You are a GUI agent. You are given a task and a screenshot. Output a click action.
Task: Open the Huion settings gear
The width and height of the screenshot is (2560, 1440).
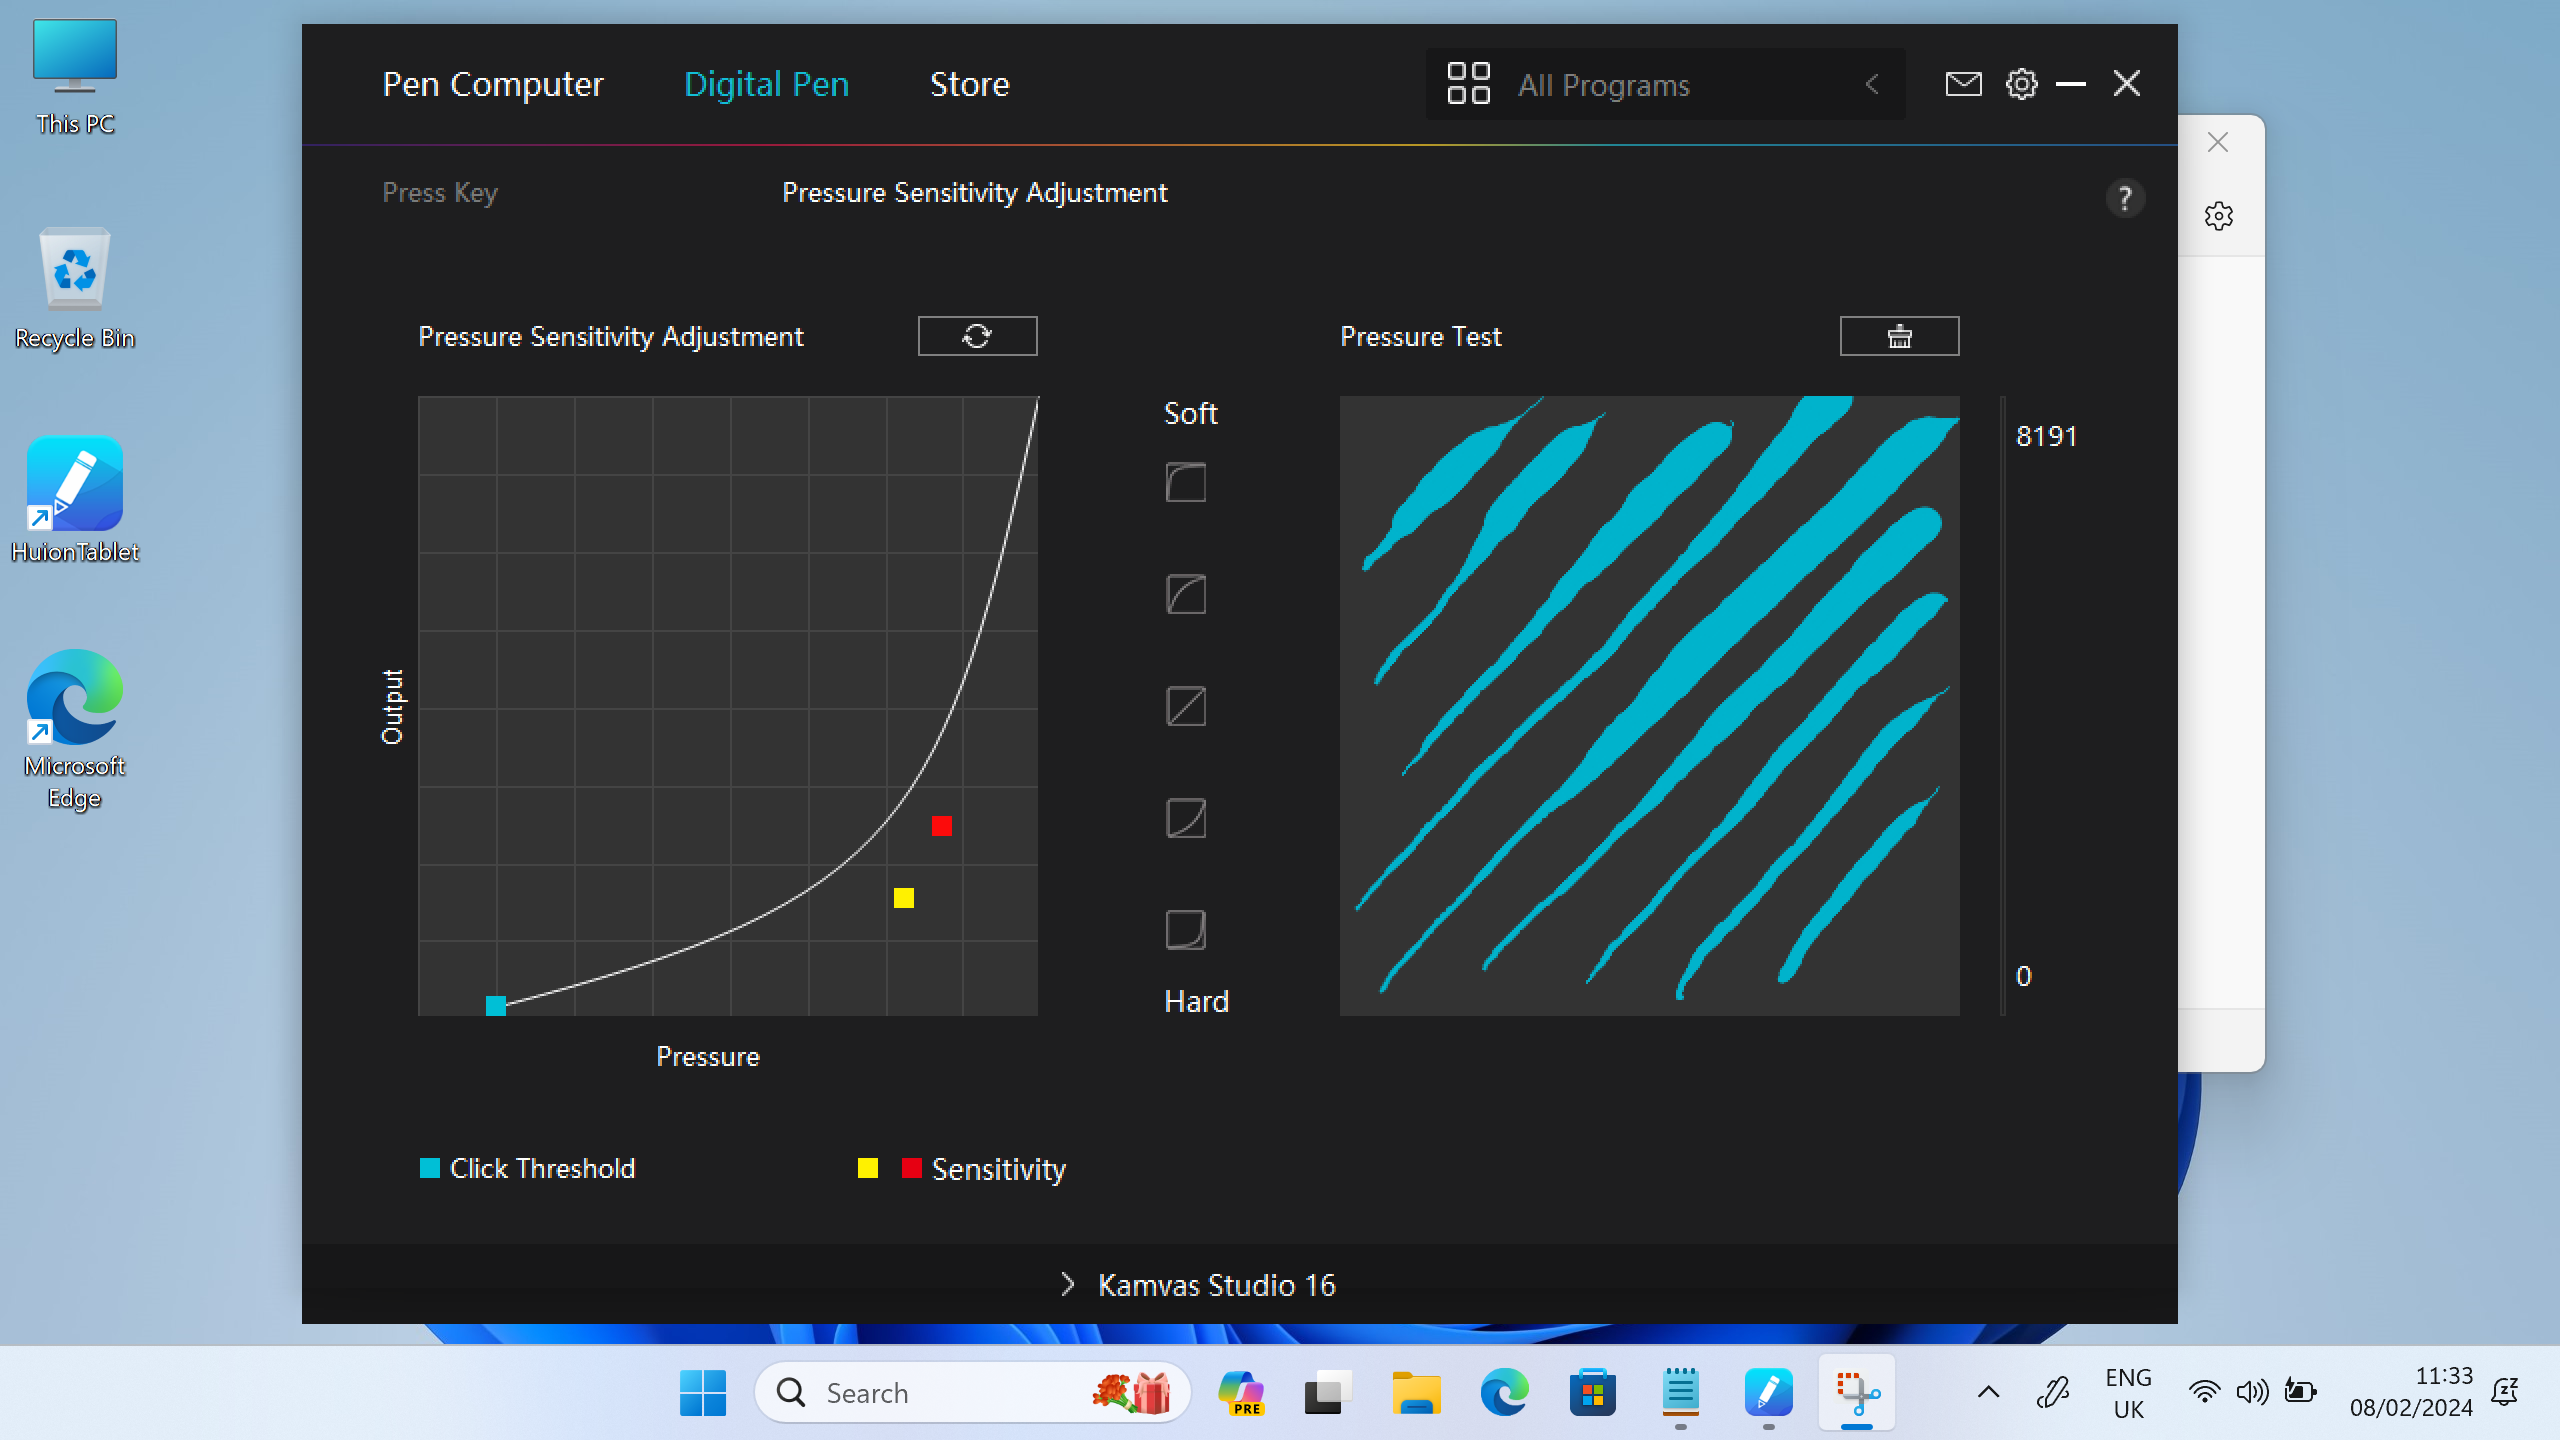pyautogui.click(x=2021, y=84)
